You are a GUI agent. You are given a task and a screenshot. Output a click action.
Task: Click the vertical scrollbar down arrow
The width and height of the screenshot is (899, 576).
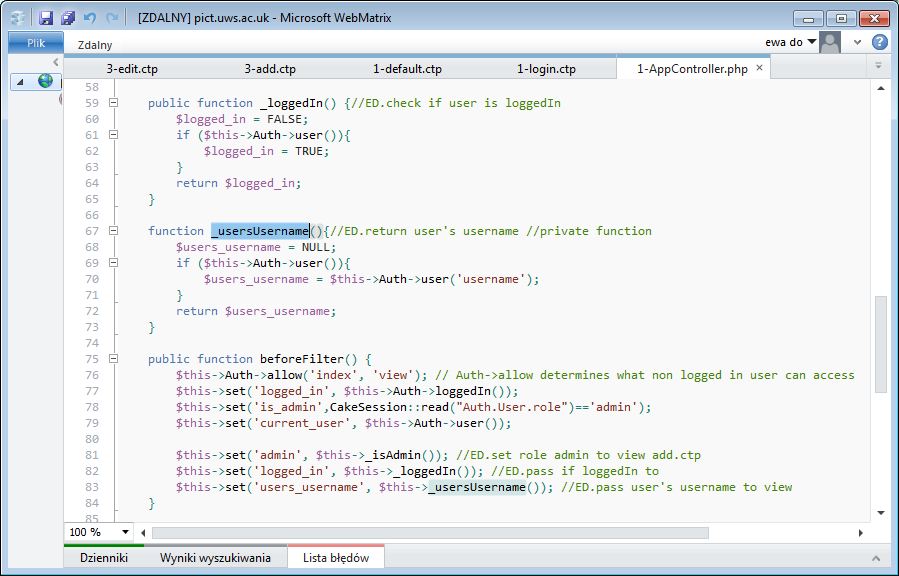(x=881, y=512)
